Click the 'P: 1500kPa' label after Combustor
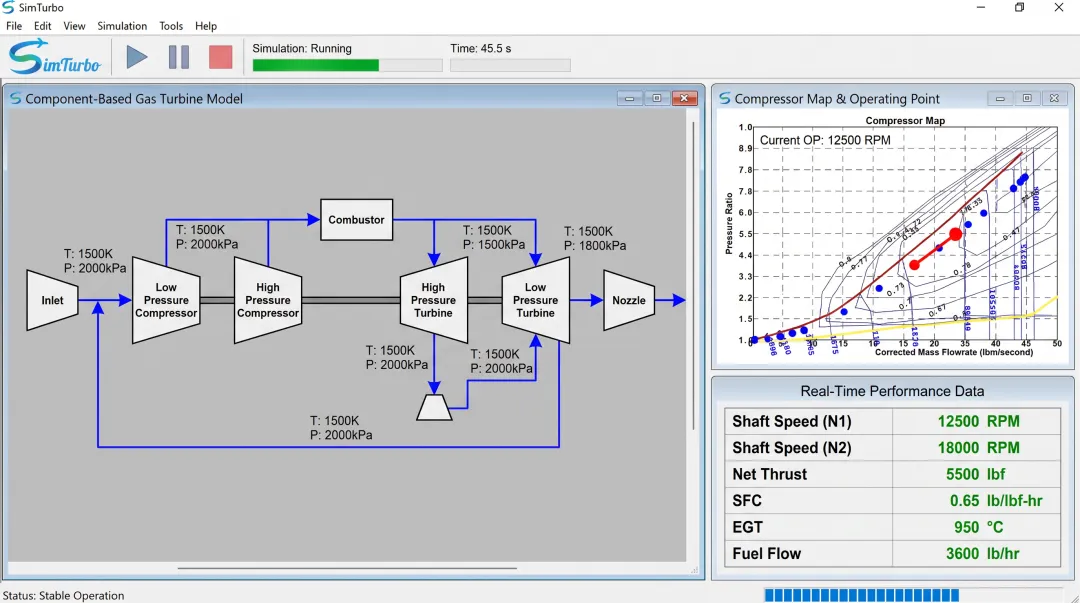The width and height of the screenshot is (1080, 603). (494, 244)
